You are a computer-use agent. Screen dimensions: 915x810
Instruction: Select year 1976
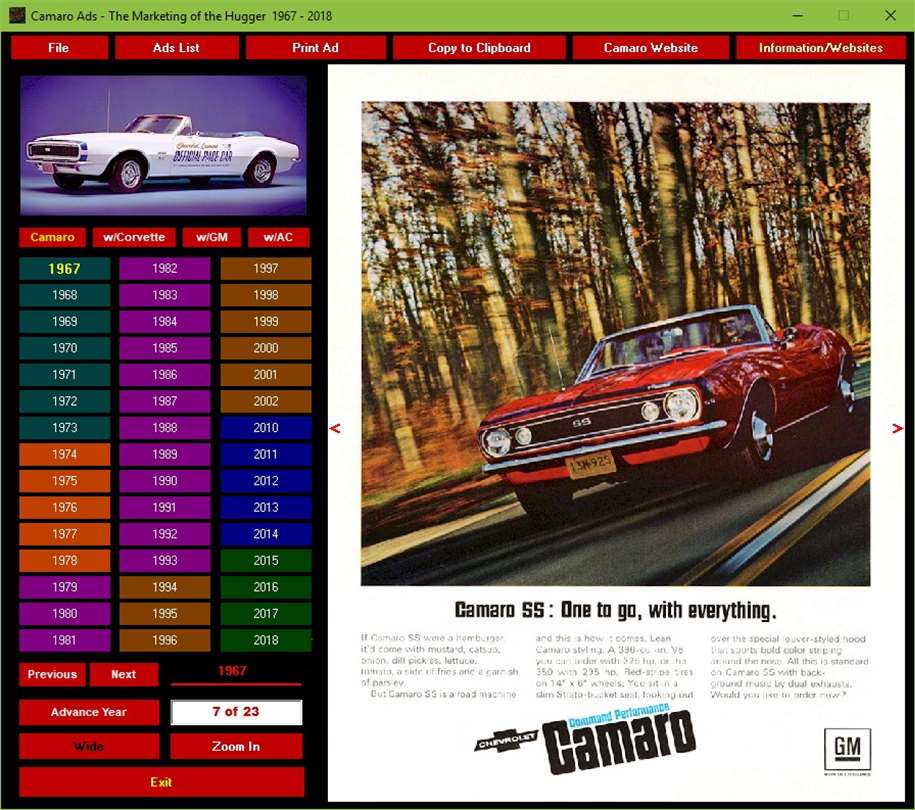pyautogui.click(x=65, y=508)
